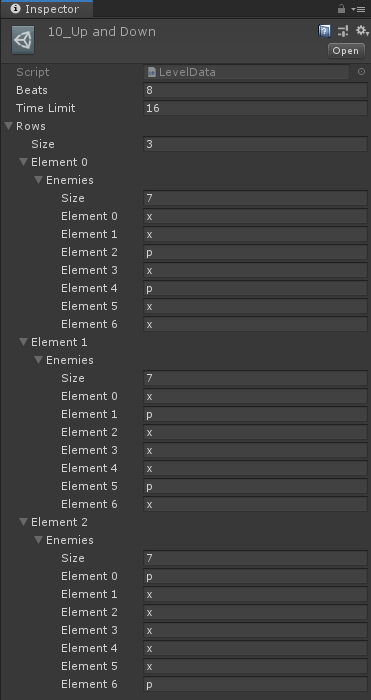
Task: Collapse the Element 2 row foldout
Action: [23, 522]
